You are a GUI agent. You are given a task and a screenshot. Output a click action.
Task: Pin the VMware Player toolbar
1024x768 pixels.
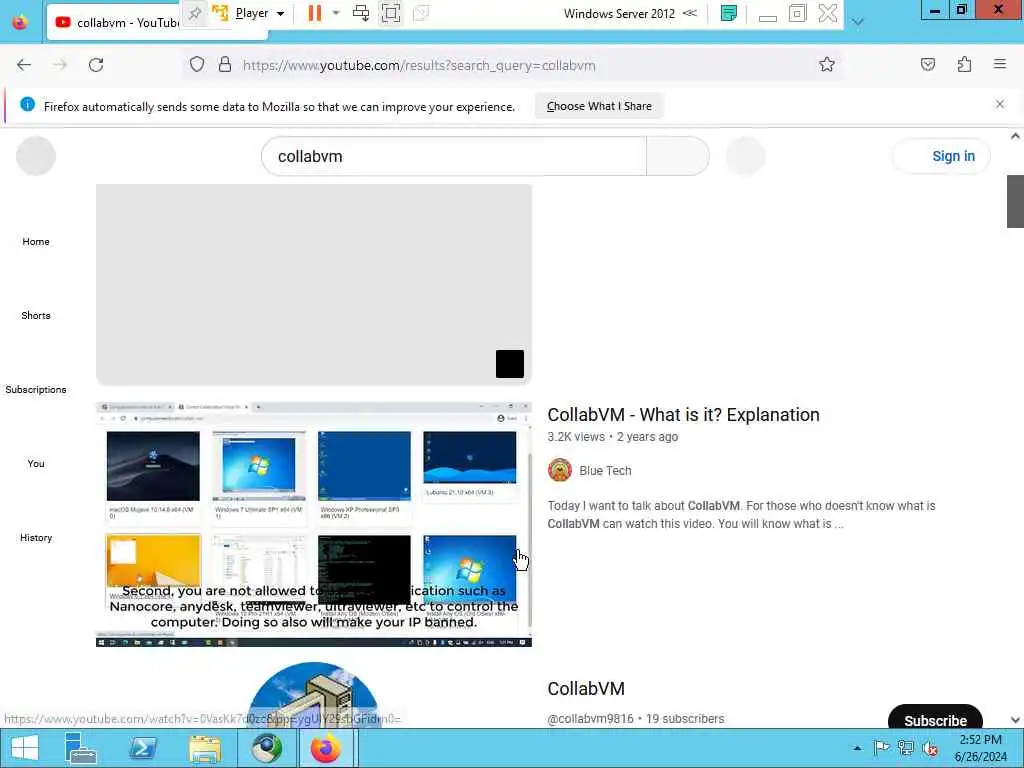(x=195, y=13)
